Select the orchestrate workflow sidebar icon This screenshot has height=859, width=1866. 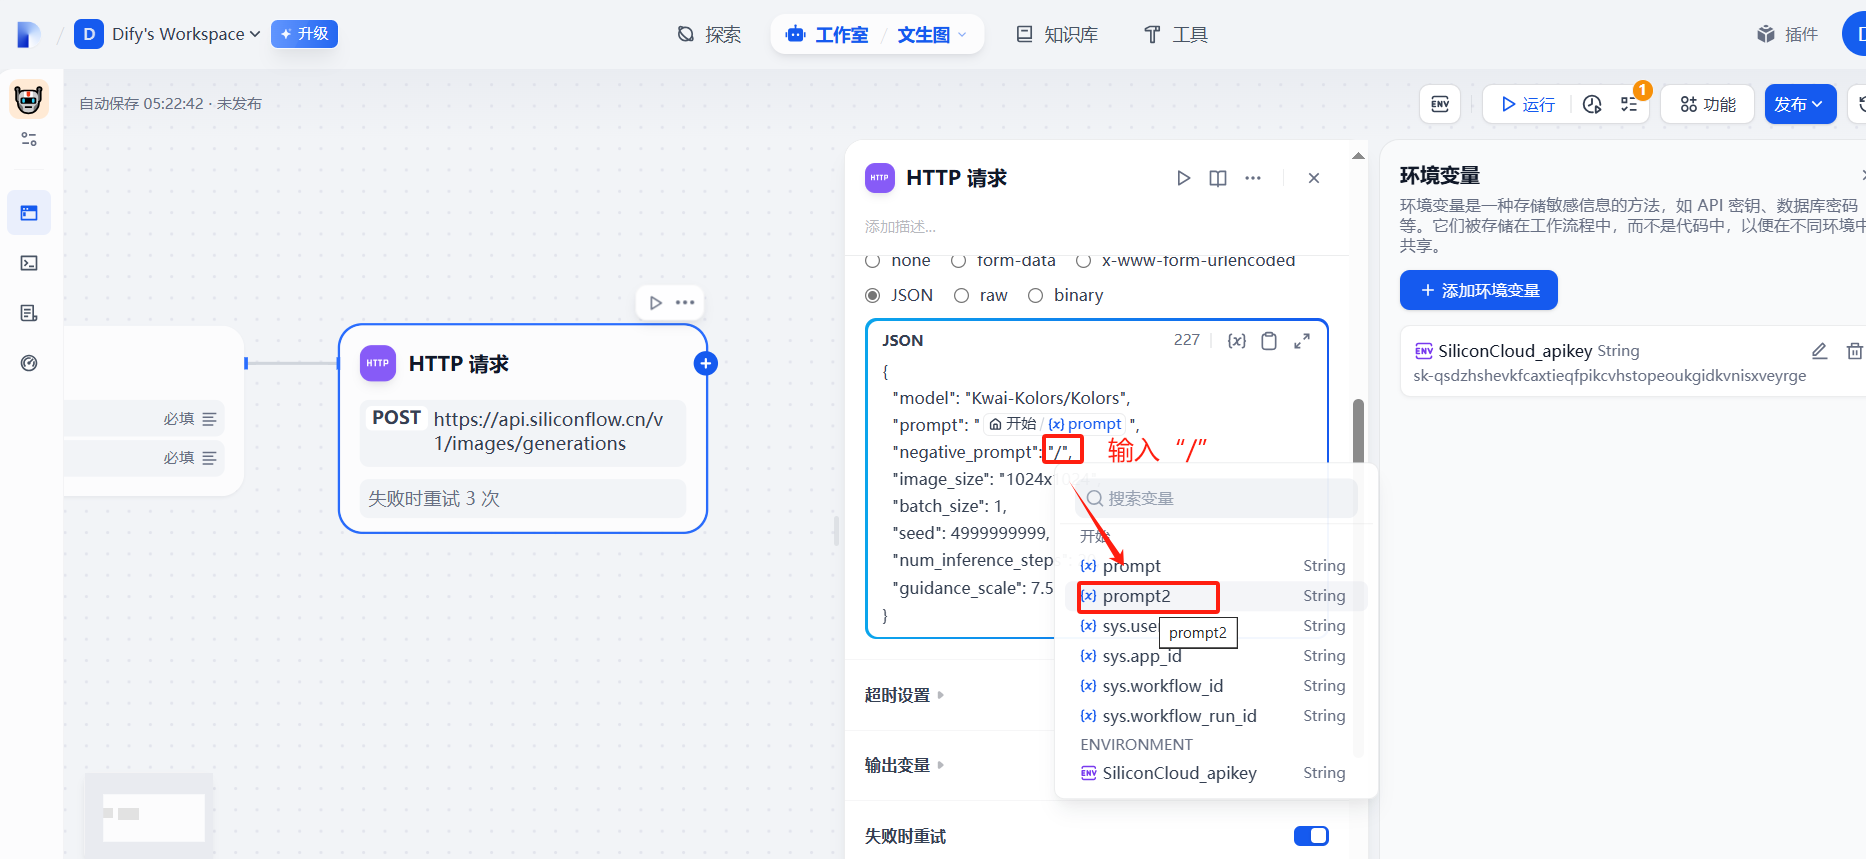point(29,213)
